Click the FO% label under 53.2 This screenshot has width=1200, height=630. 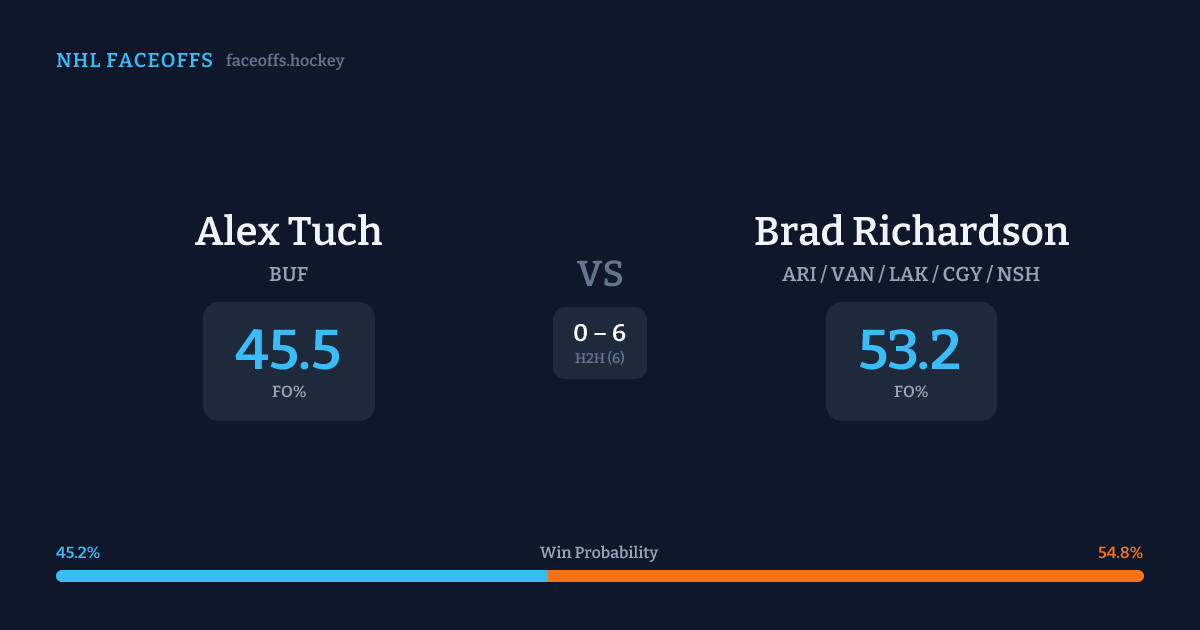tap(910, 392)
